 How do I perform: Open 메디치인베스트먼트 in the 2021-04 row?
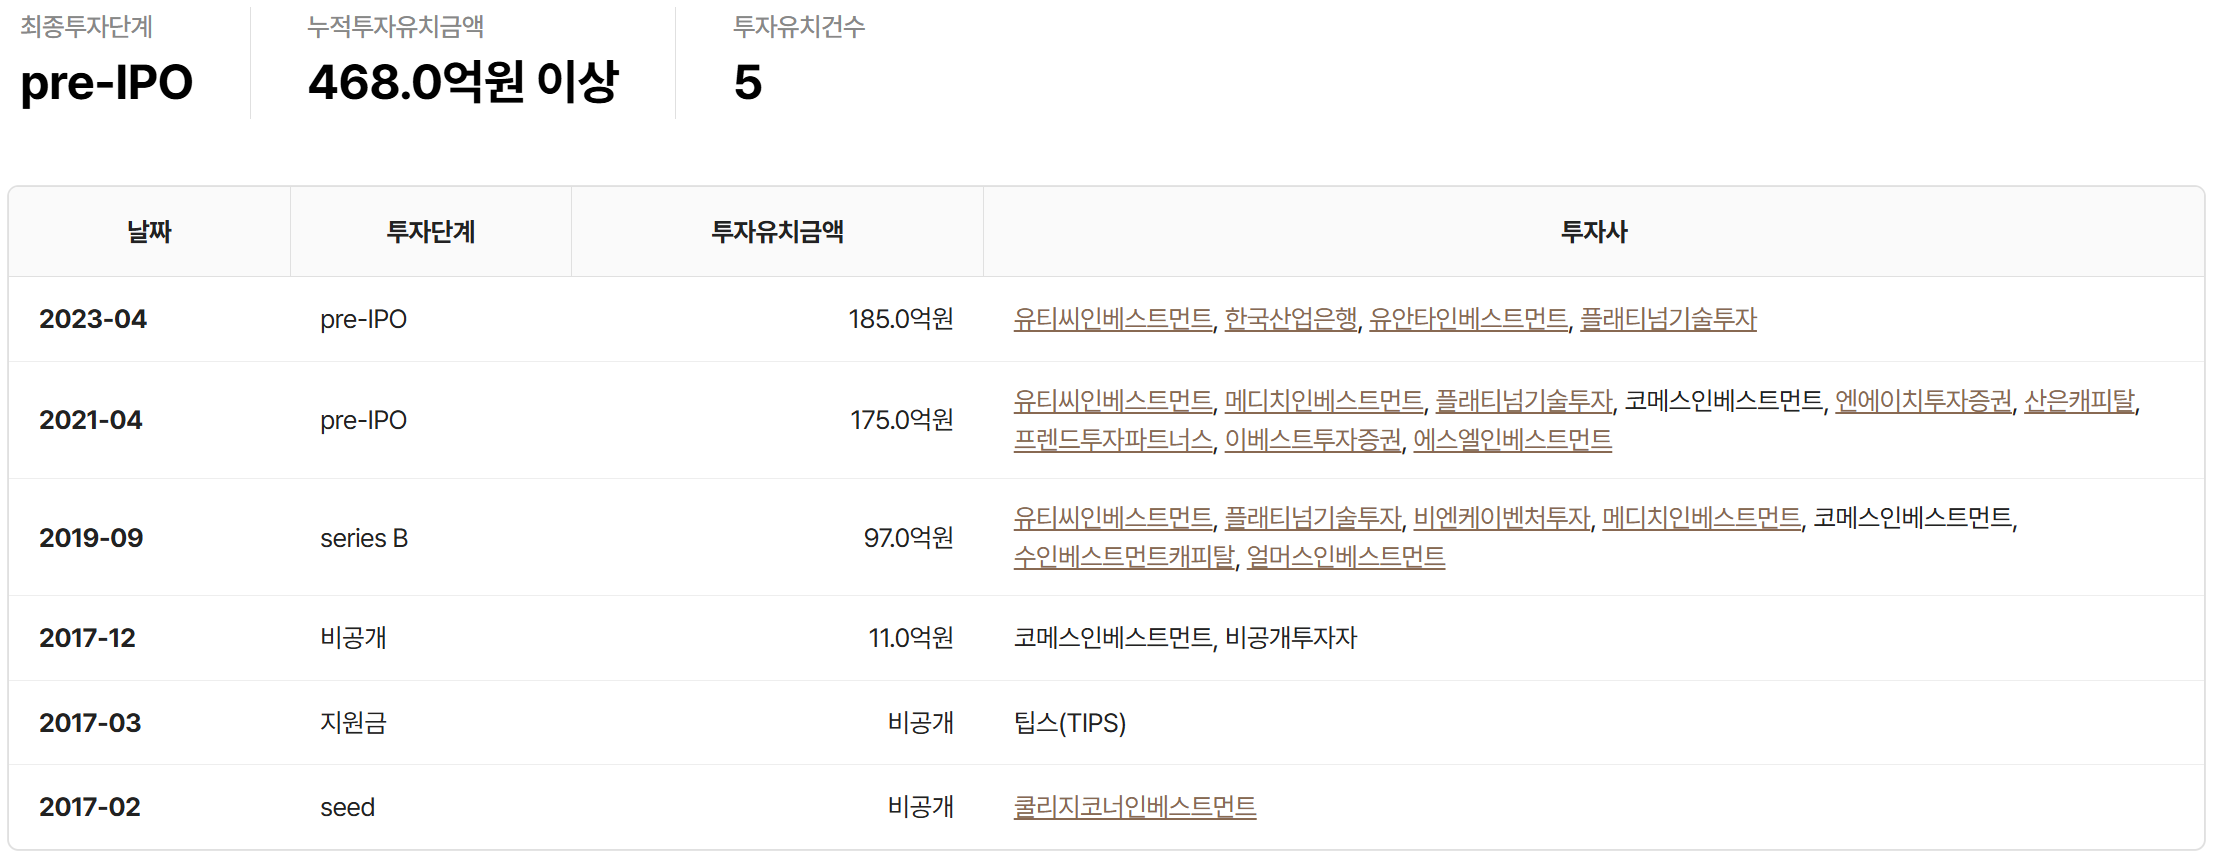click(1323, 401)
